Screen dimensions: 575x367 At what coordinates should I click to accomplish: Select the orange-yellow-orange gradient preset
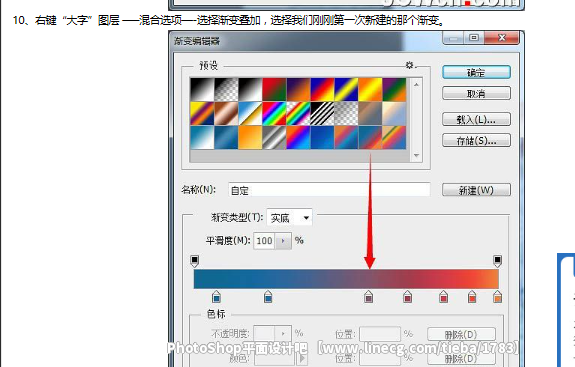(x=370, y=89)
